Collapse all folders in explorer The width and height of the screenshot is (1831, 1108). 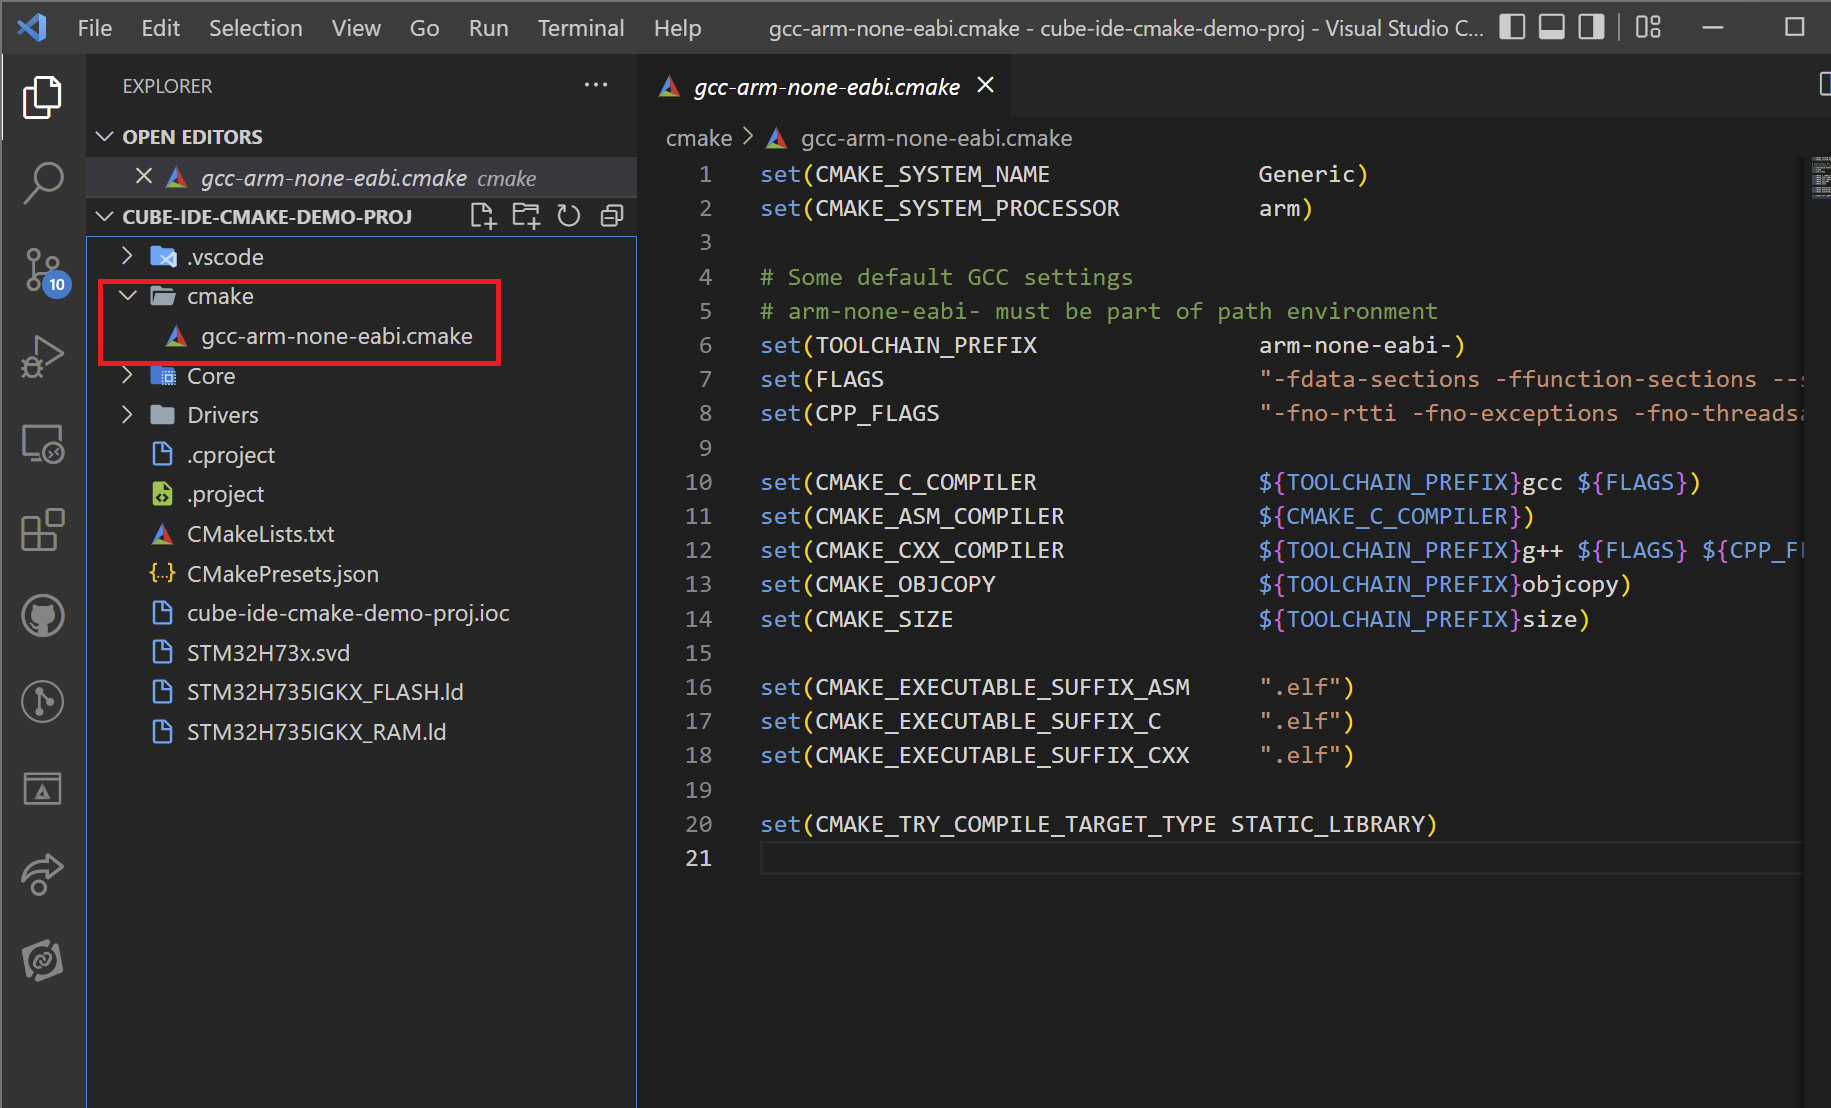tap(612, 216)
